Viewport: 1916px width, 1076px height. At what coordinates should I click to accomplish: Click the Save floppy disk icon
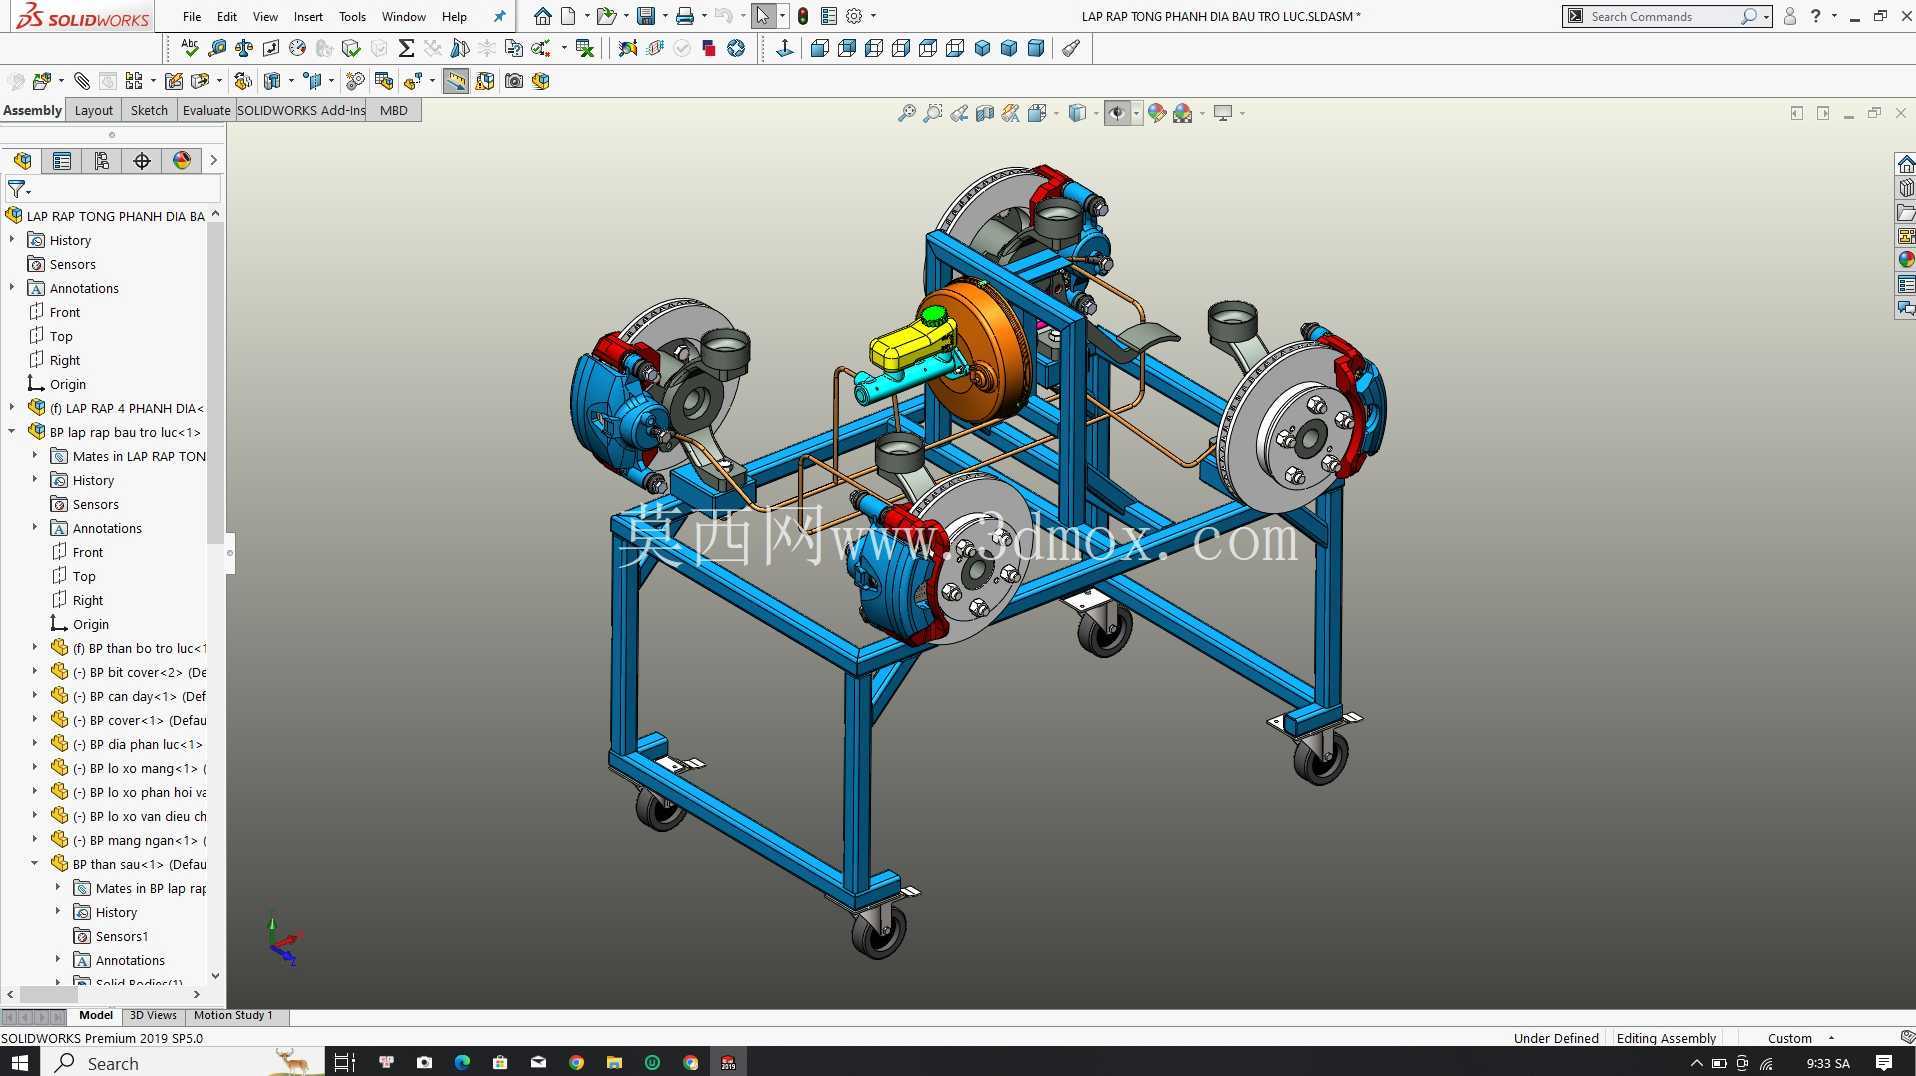646,16
